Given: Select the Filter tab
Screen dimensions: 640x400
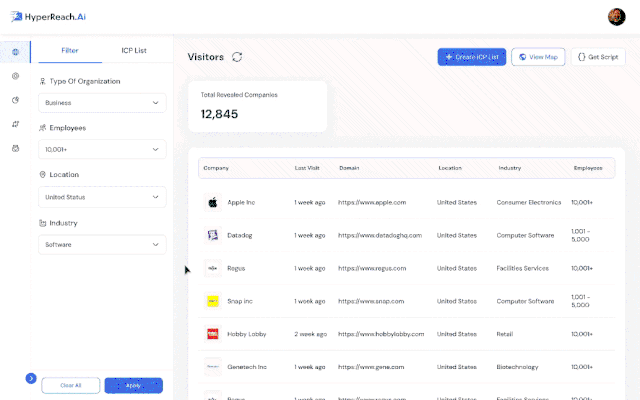Looking at the screenshot, I should 71,50.
